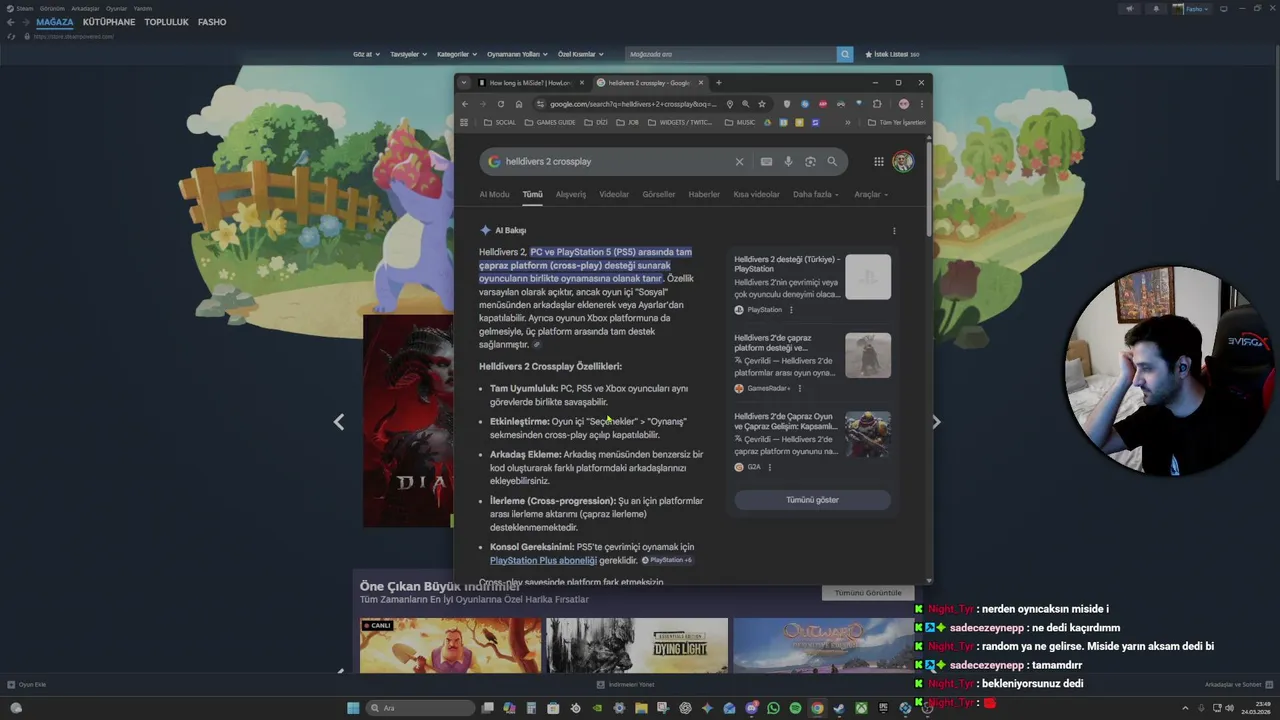Screen dimensions: 1280x720
Task: Show next Steam featured game
Action: [x=936, y=422]
